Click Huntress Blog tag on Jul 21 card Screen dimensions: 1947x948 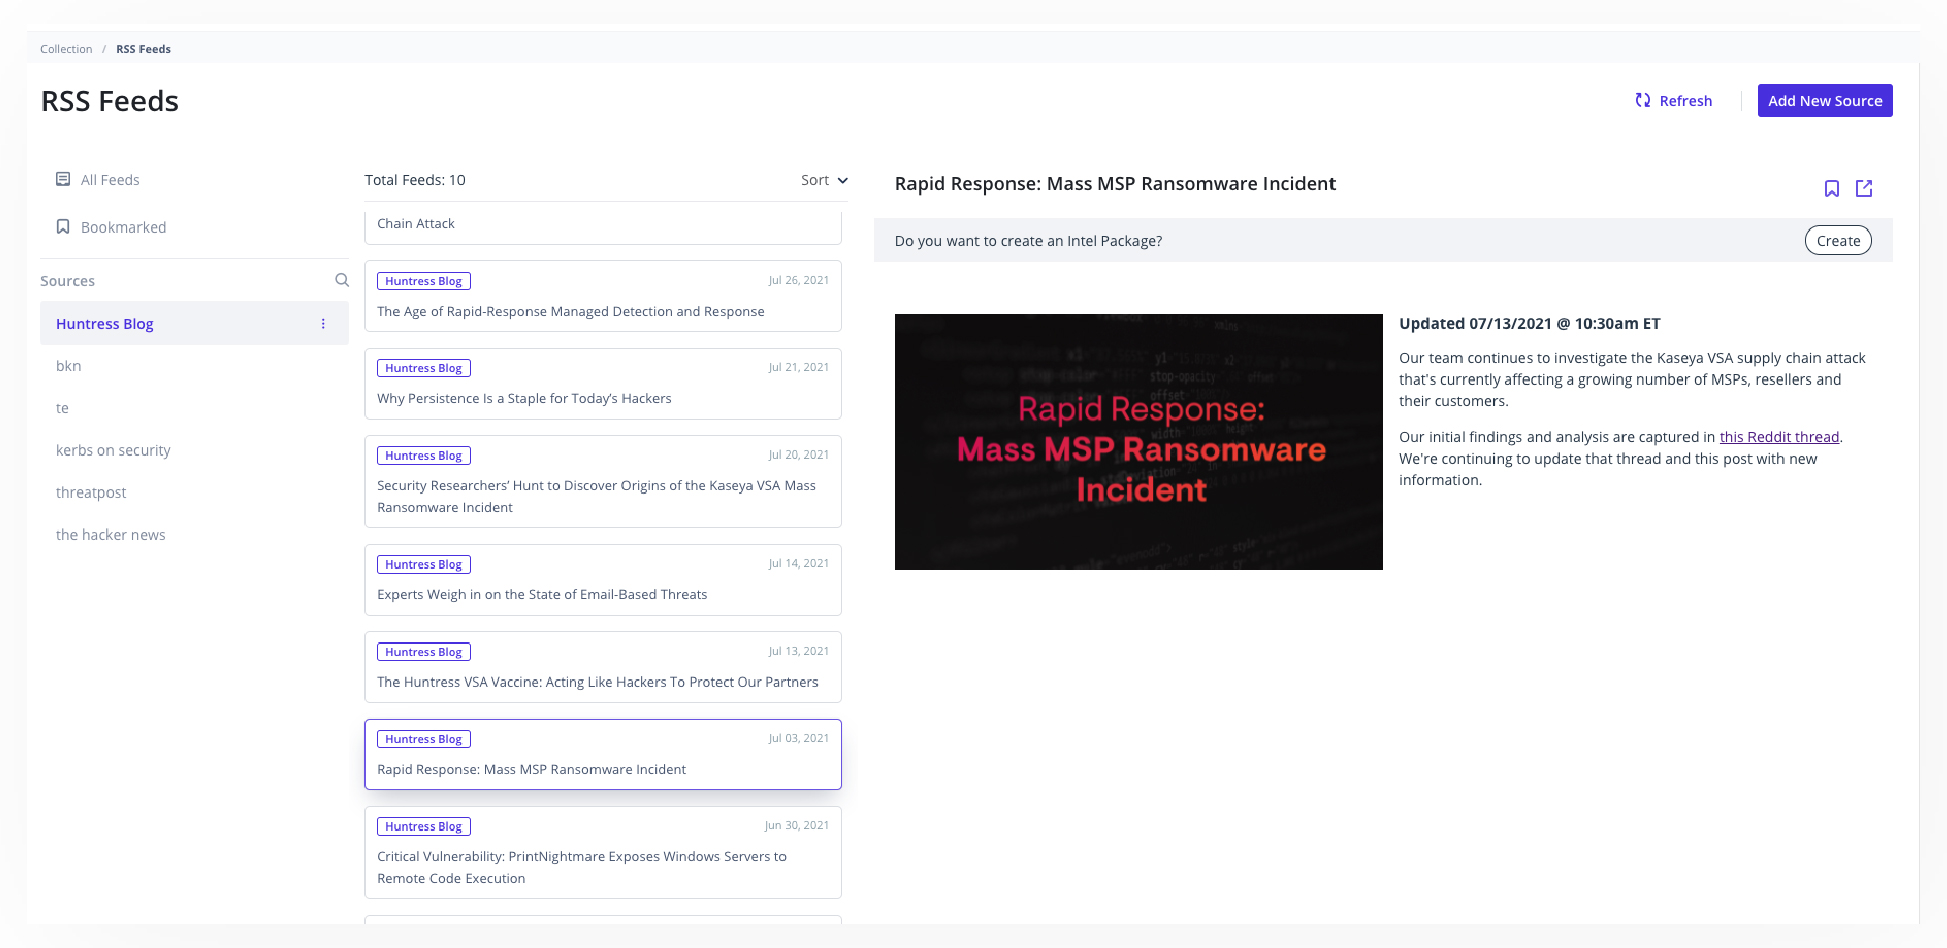coord(424,368)
